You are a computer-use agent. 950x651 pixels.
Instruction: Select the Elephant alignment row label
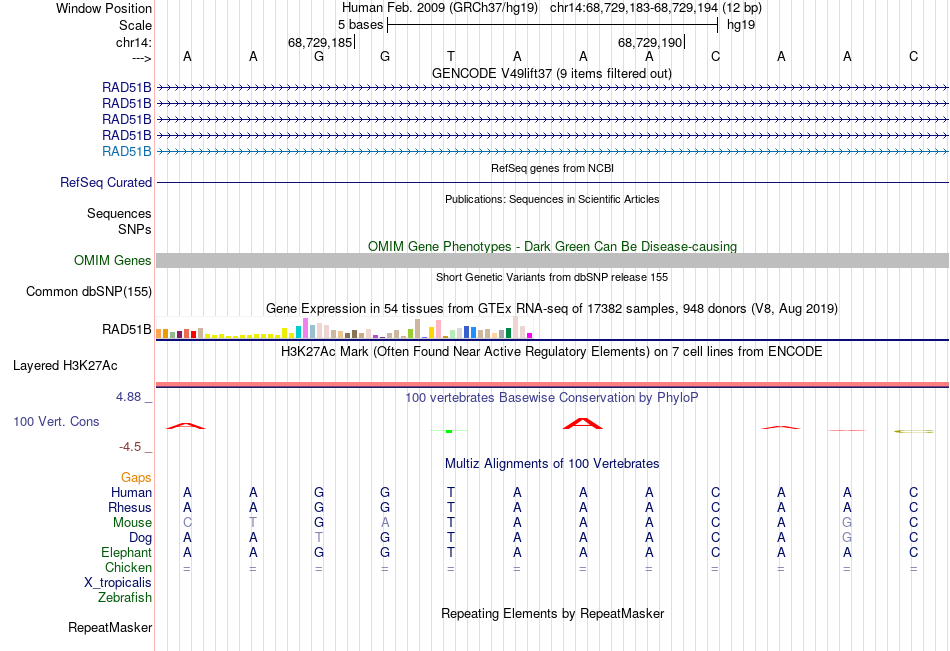click(x=126, y=552)
